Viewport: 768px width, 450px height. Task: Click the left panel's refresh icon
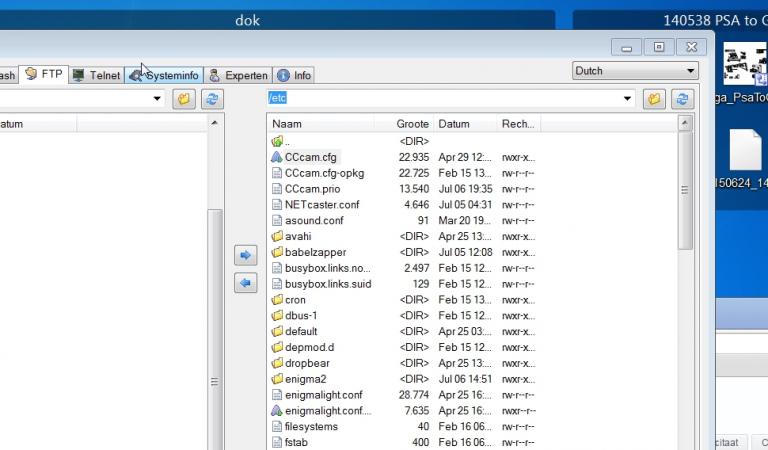pos(212,99)
